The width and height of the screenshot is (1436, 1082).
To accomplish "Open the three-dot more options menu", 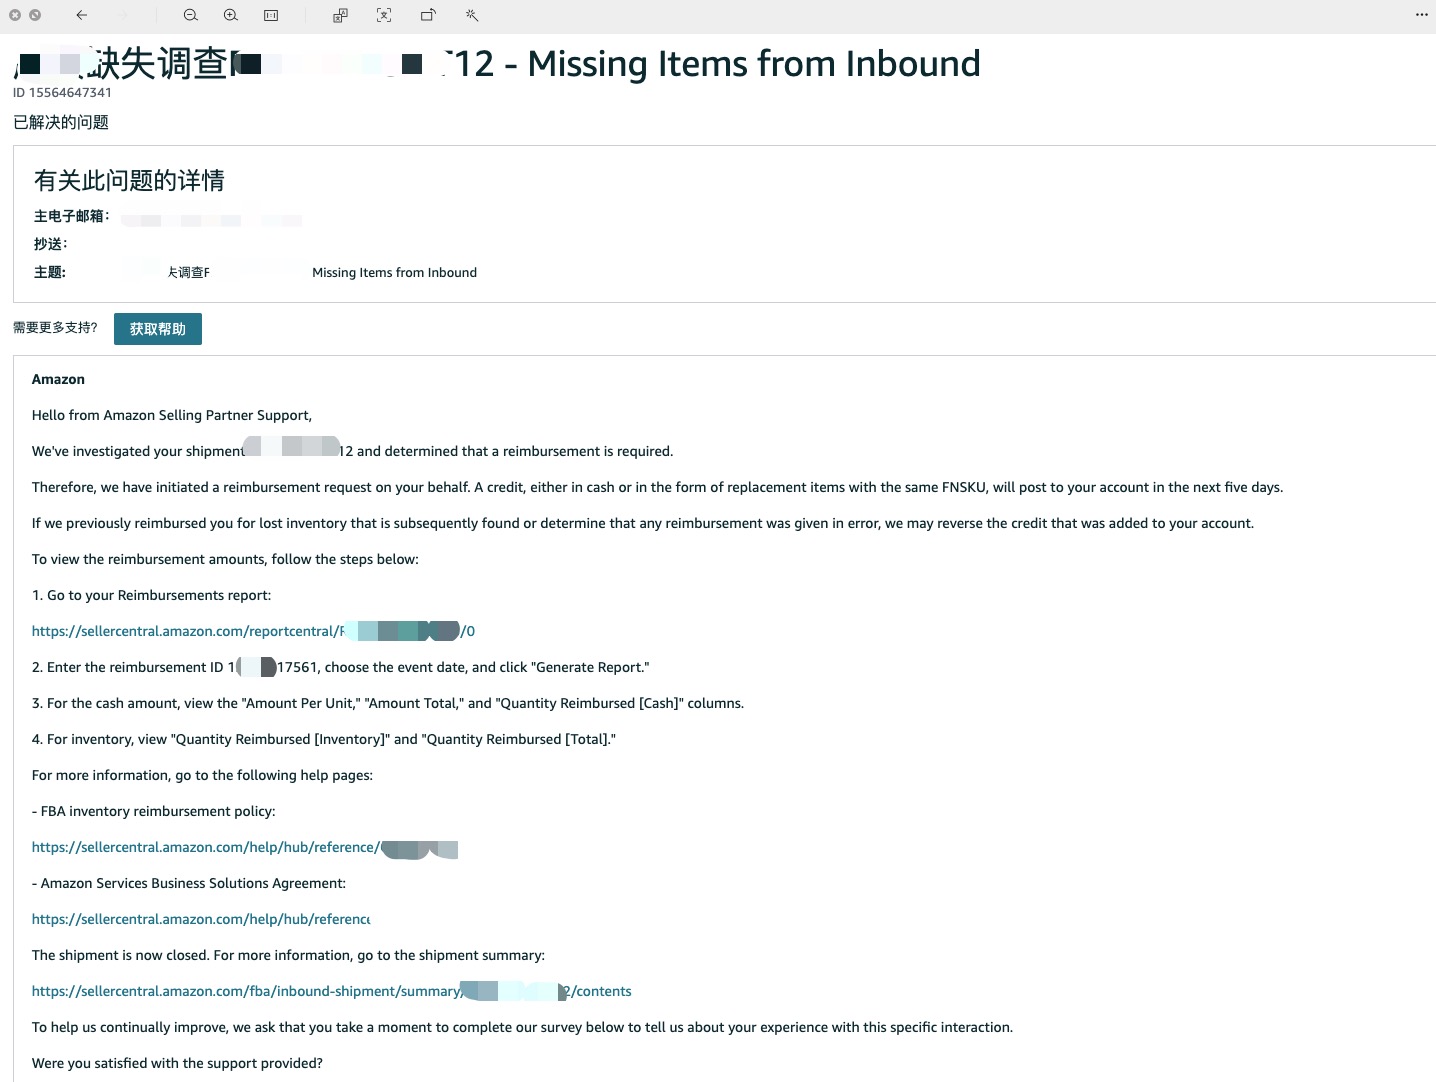I will point(1421,15).
